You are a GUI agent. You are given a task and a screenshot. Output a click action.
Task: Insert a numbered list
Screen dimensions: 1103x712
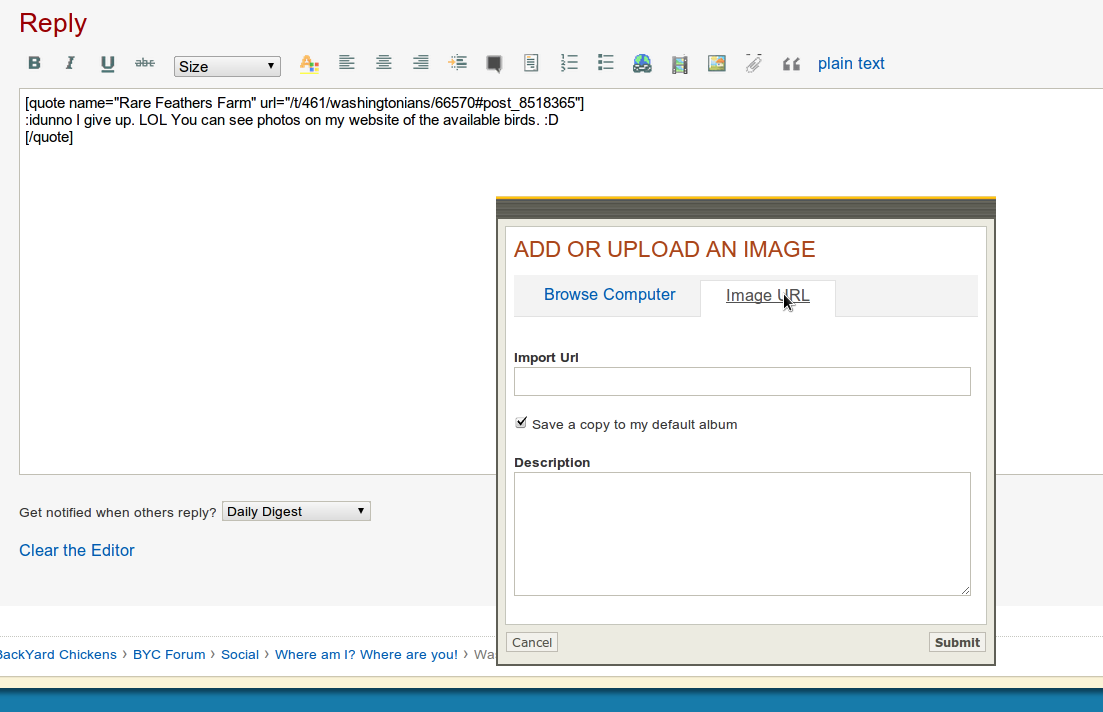[x=569, y=63]
